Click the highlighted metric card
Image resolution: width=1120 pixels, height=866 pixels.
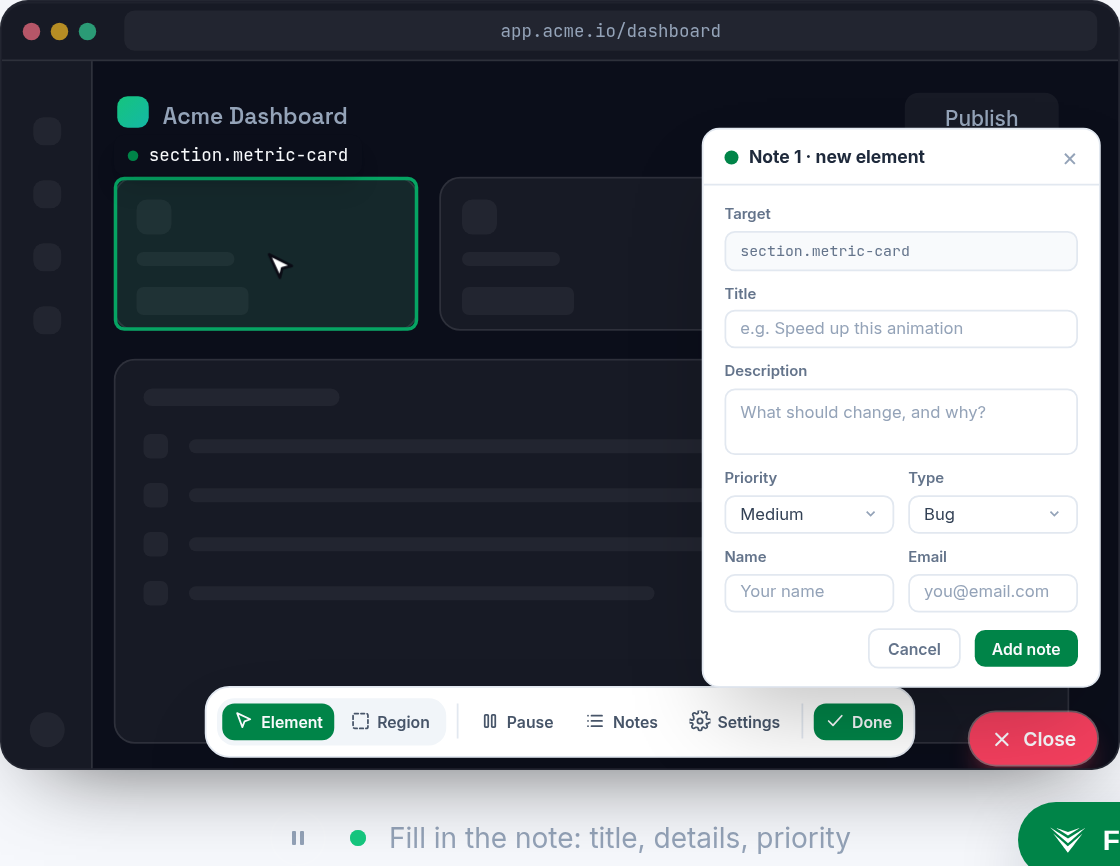pyautogui.click(x=266, y=254)
